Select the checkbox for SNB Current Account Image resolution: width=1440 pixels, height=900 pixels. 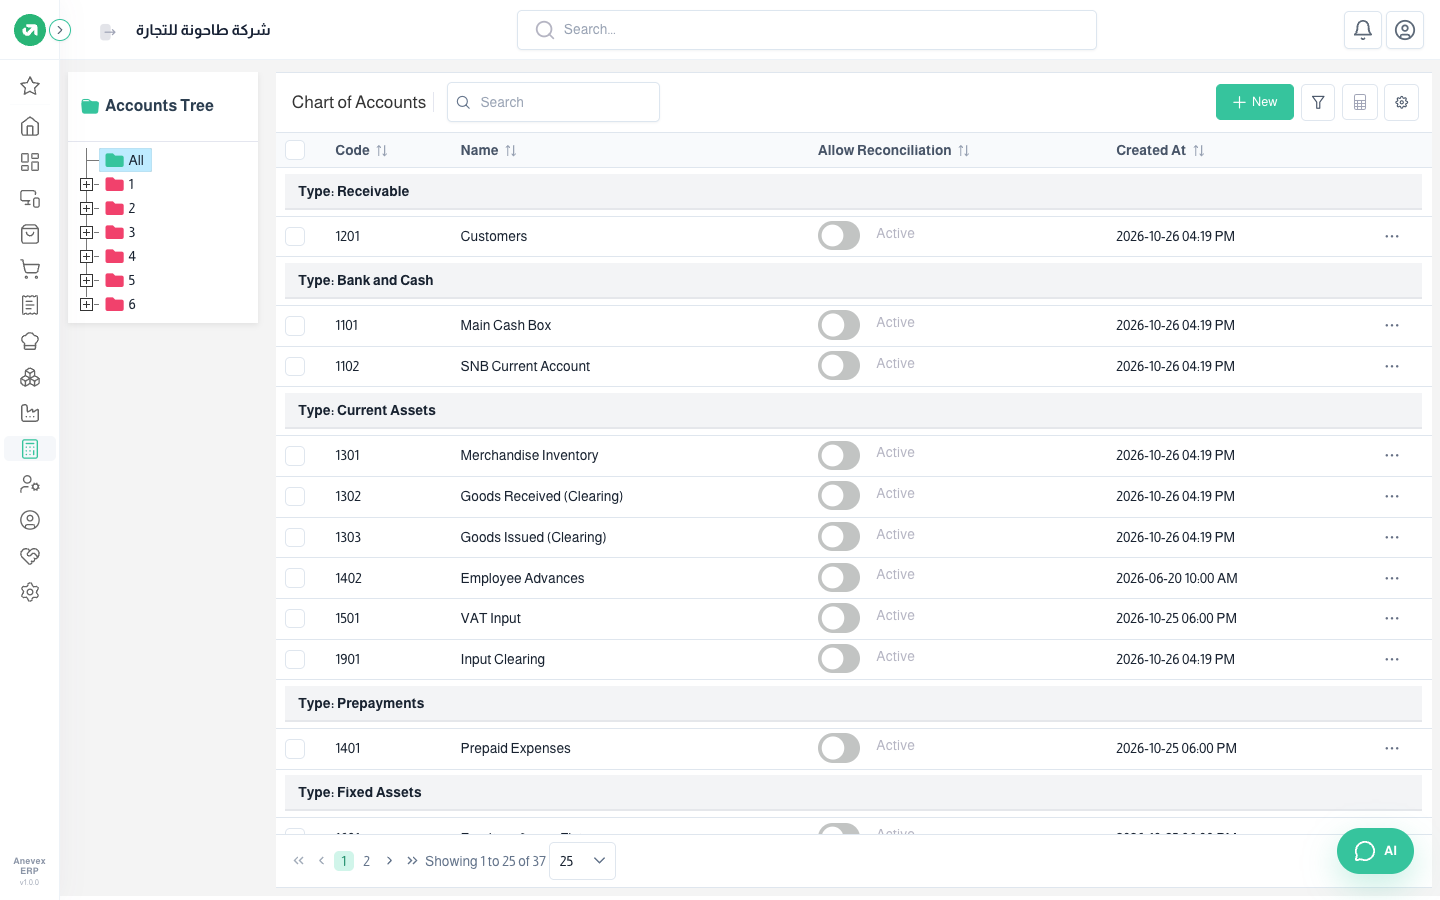coord(295,366)
